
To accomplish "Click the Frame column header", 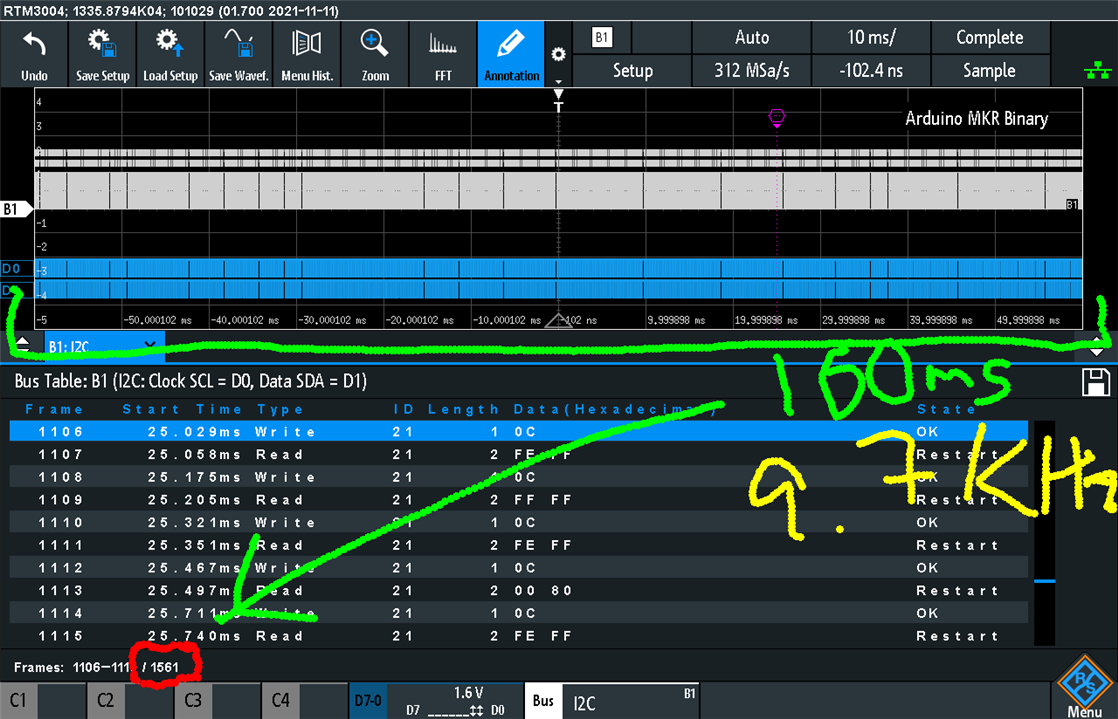I will (54, 409).
